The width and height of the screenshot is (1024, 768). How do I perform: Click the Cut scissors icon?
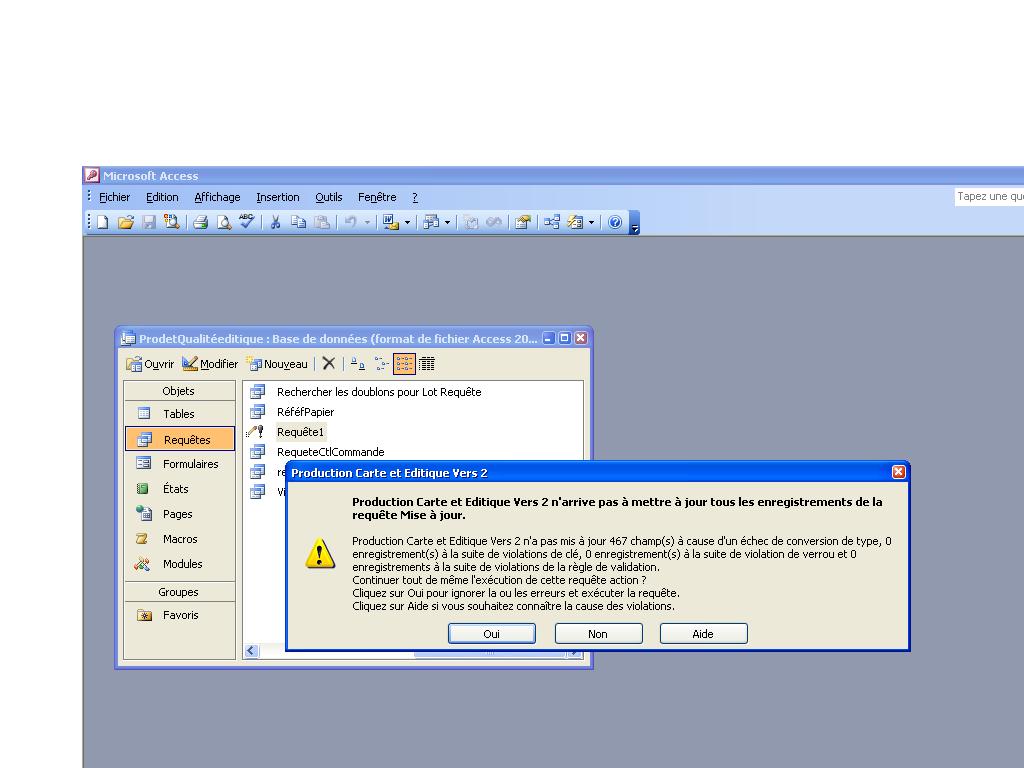(276, 222)
